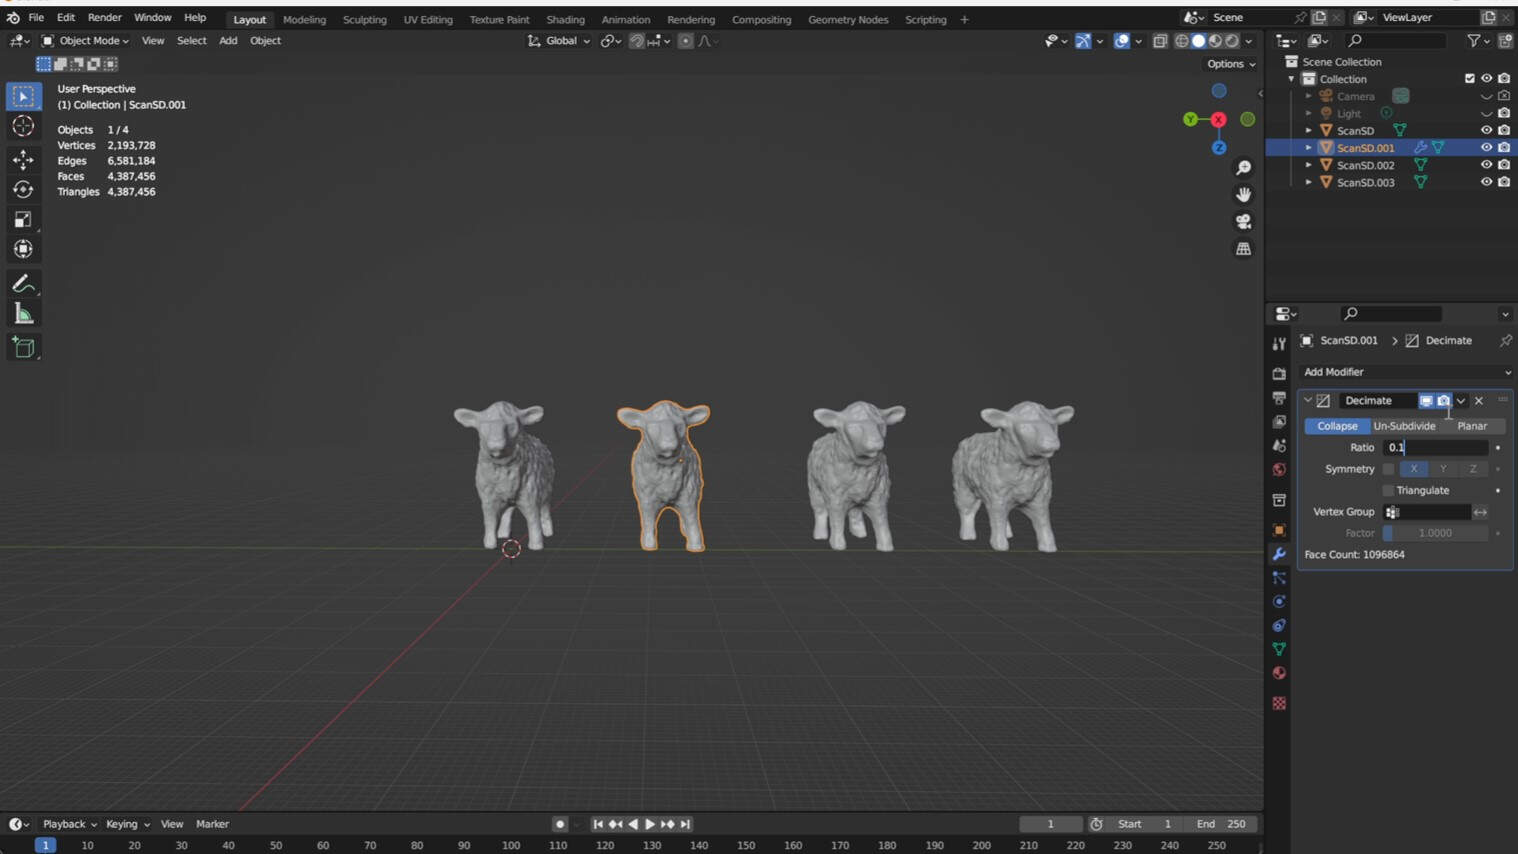
Task: Enable the Symmetry checkbox
Action: point(1388,469)
